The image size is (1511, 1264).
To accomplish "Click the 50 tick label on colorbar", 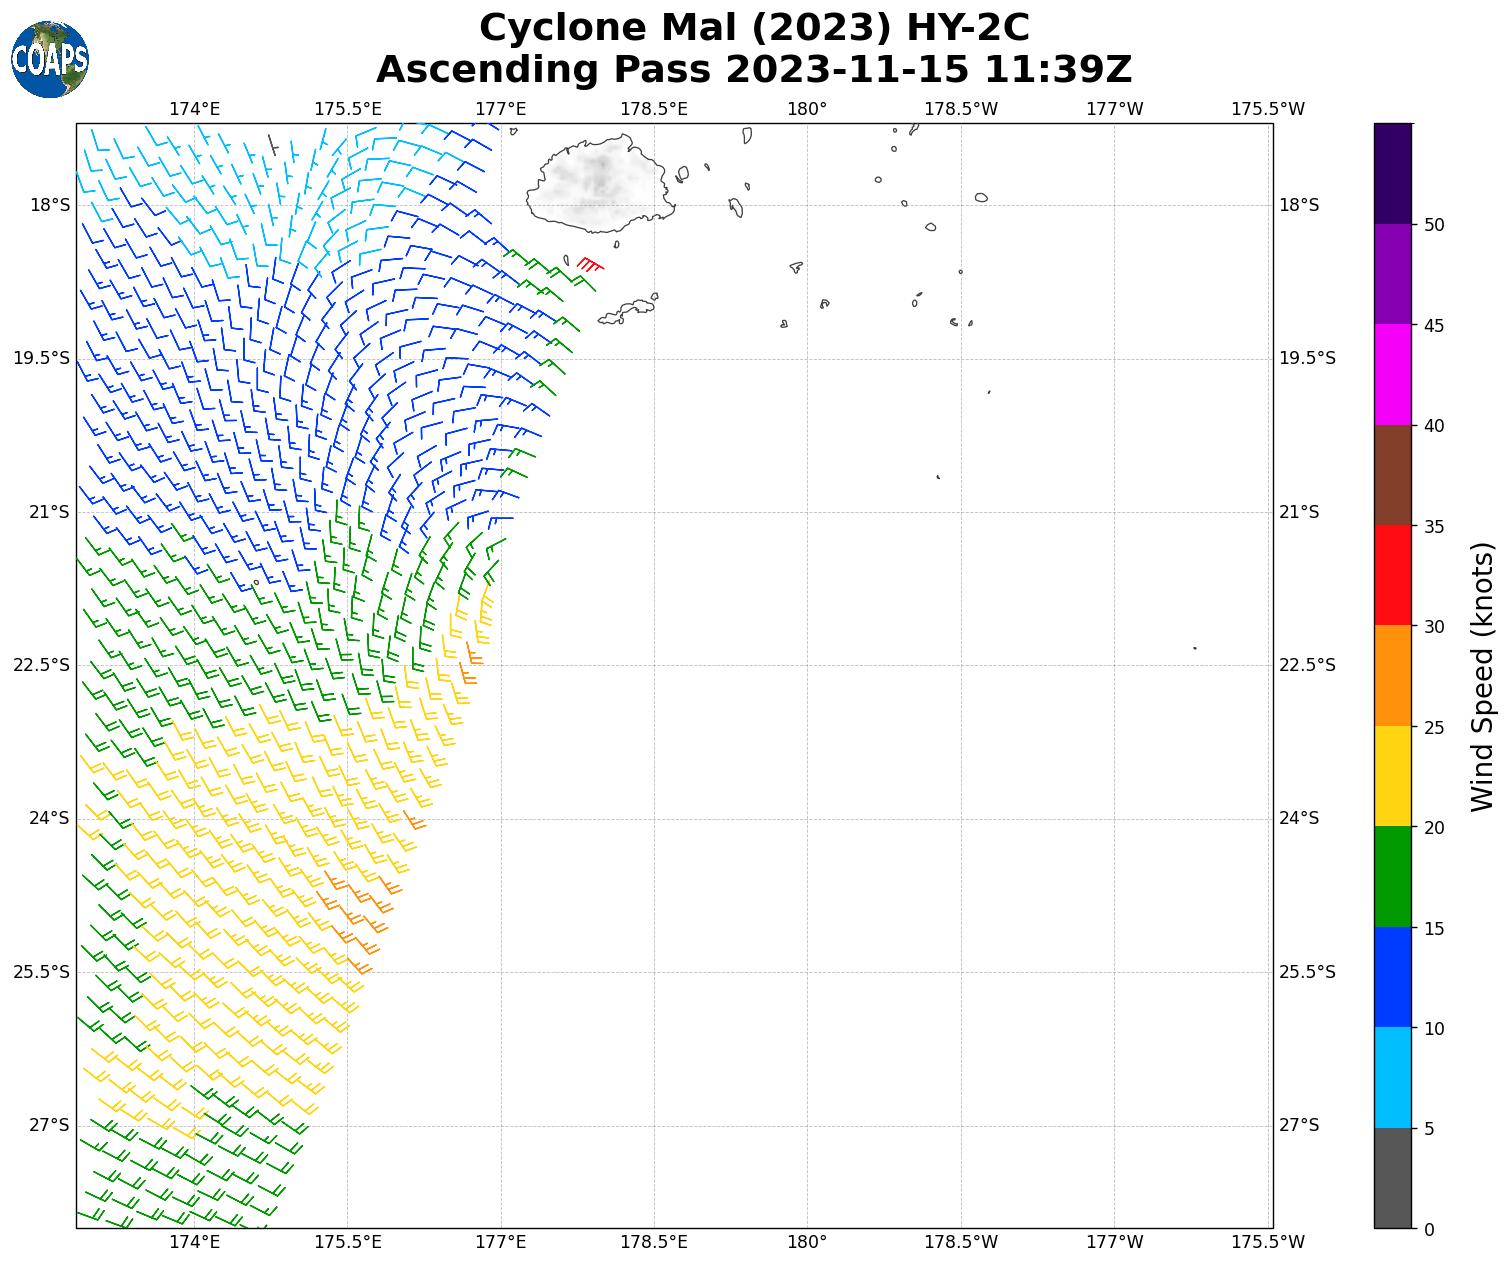I will 1434,224.
